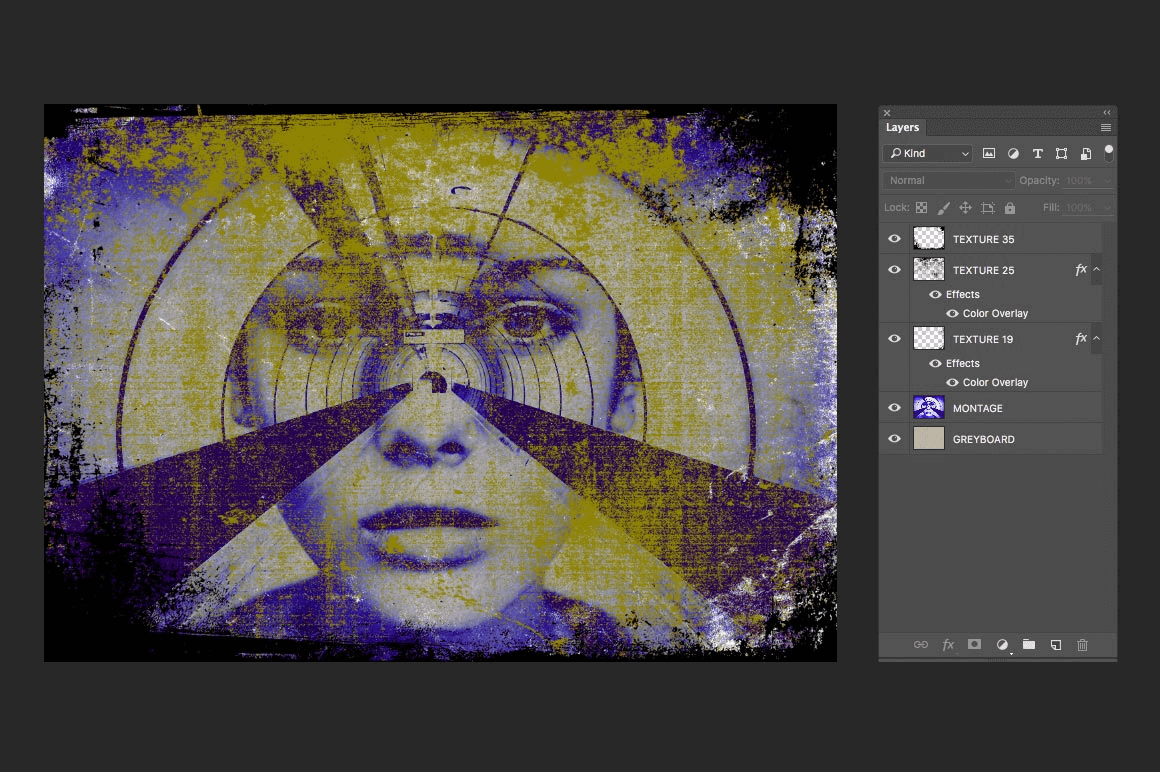Toggle visibility of MONTAGE layer
The image size is (1160, 772).
pyautogui.click(x=894, y=408)
